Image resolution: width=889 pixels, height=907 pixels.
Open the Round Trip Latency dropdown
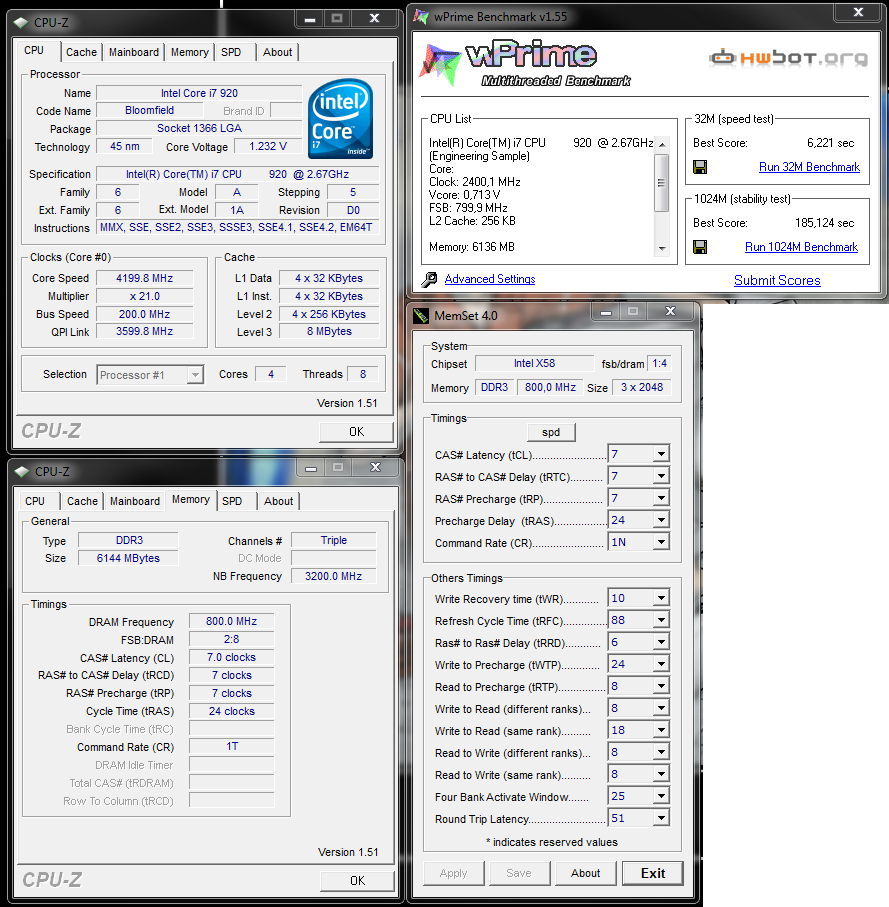click(x=661, y=818)
